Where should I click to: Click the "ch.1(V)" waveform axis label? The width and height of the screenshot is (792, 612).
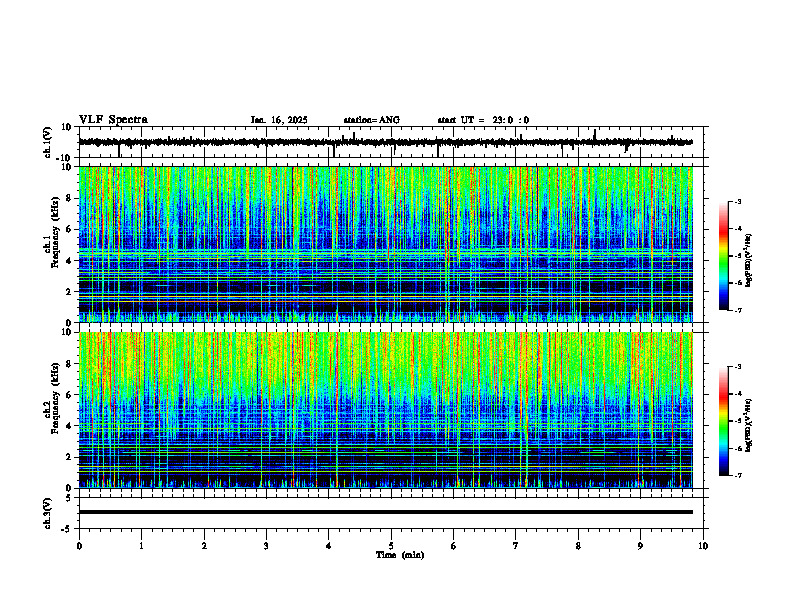pos(47,142)
